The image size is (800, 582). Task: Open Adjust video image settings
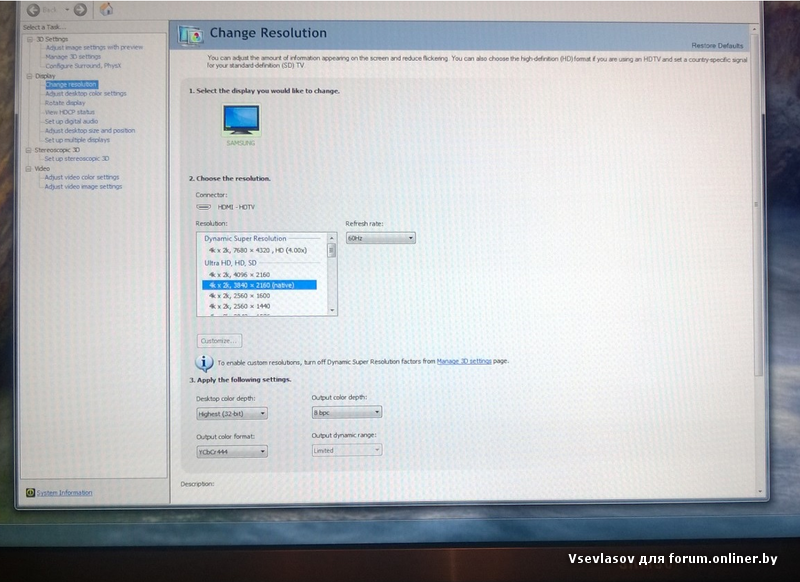[83, 187]
